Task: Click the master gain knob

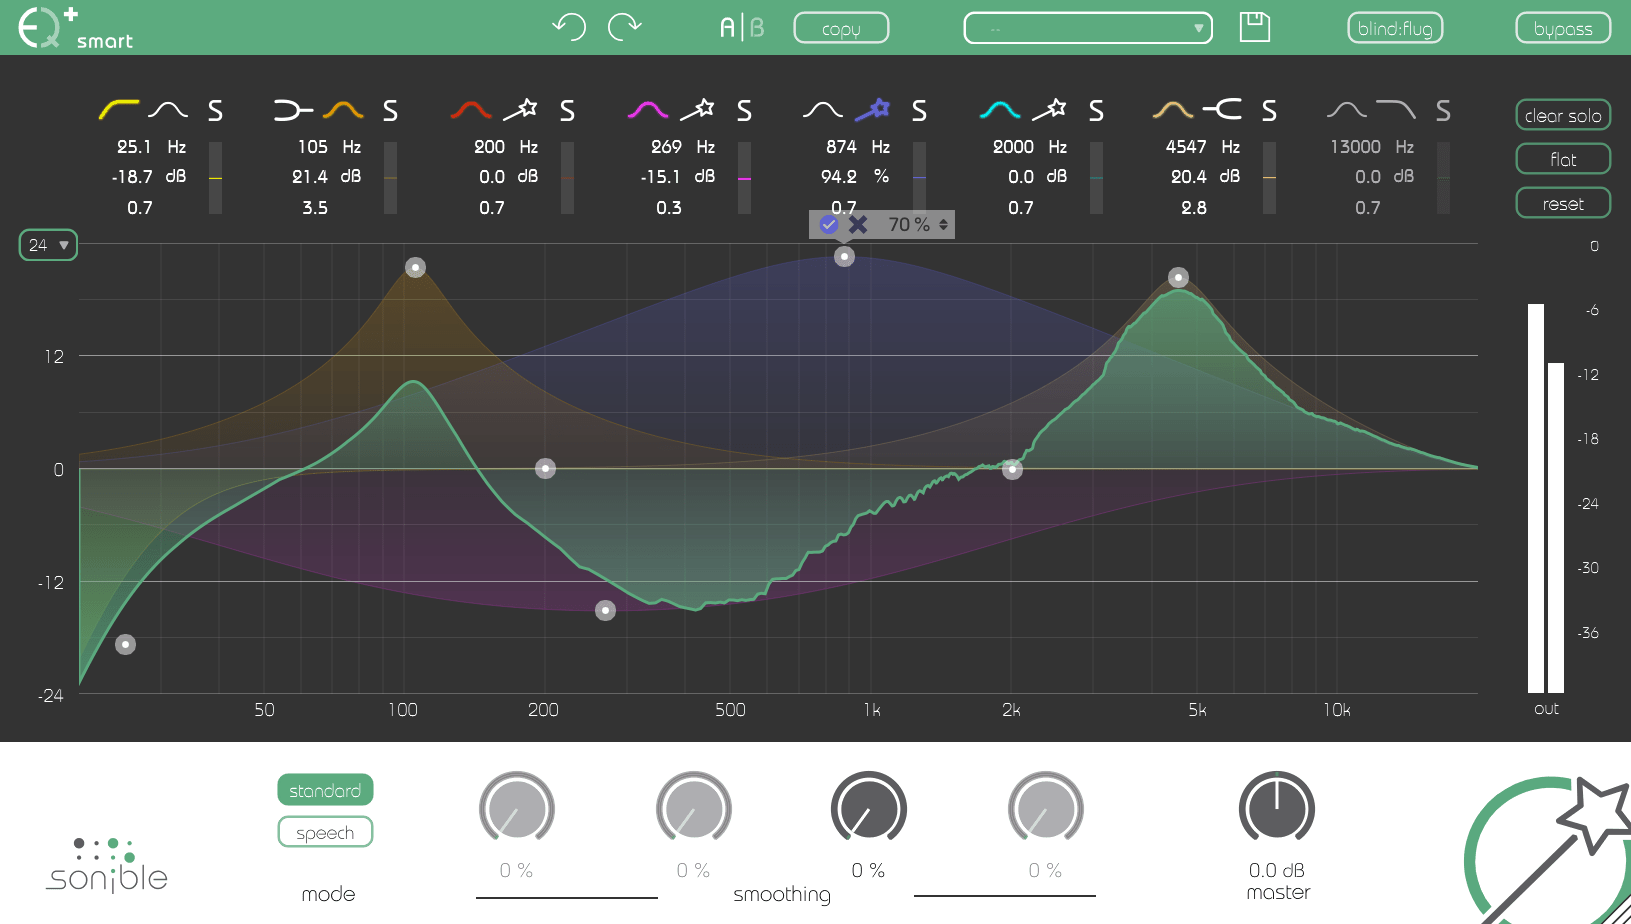Action: (1277, 808)
